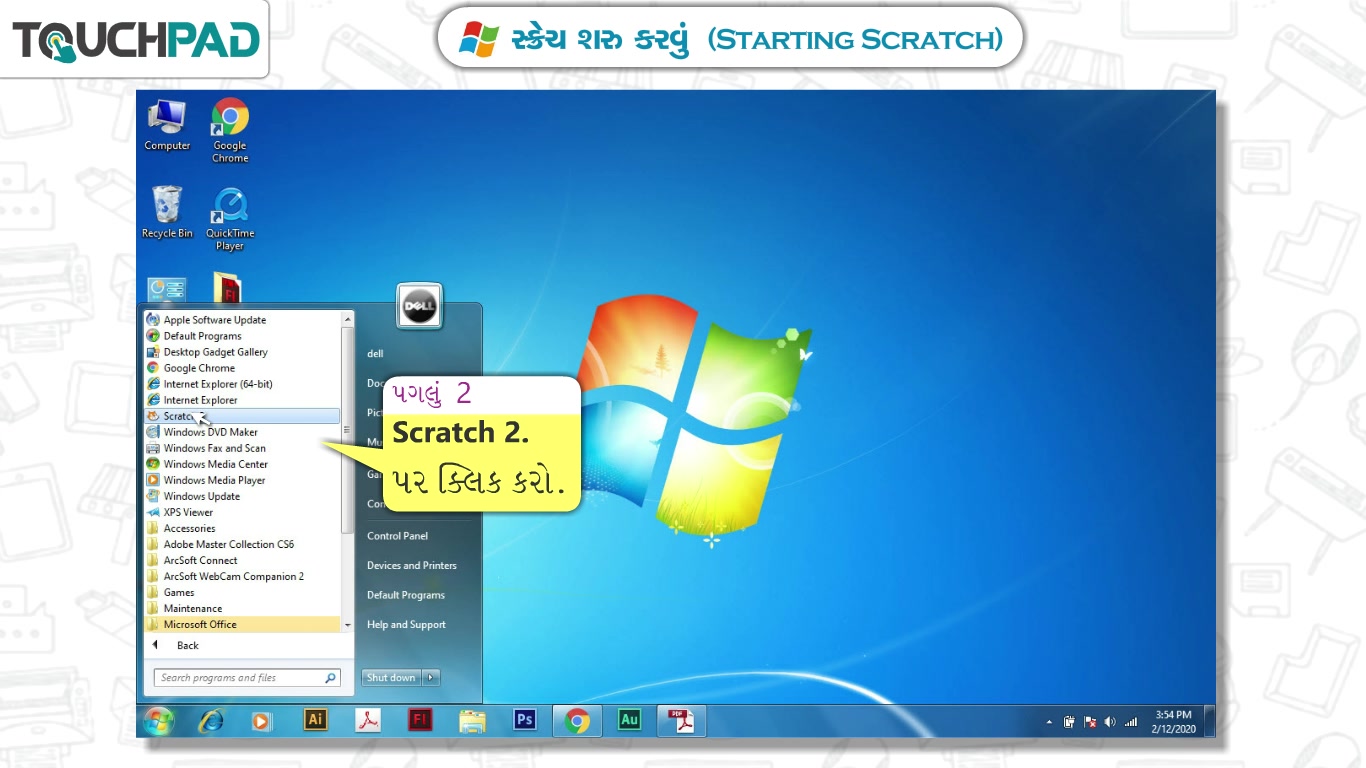The width and height of the screenshot is (1366, 768).
Task: Open the Google Chrome desktop shortcut
Action: tap(230, 130)
